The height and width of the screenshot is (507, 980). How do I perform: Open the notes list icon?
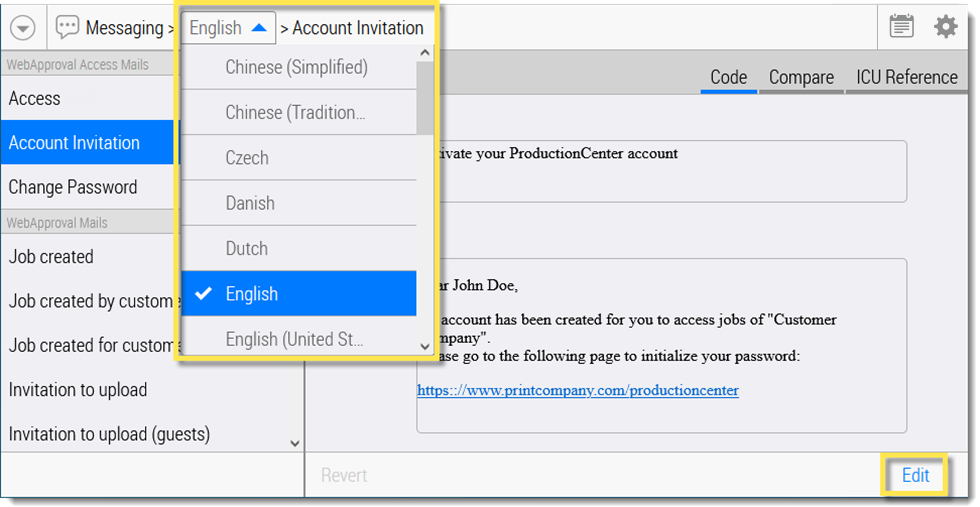click(x=901, y=27)
